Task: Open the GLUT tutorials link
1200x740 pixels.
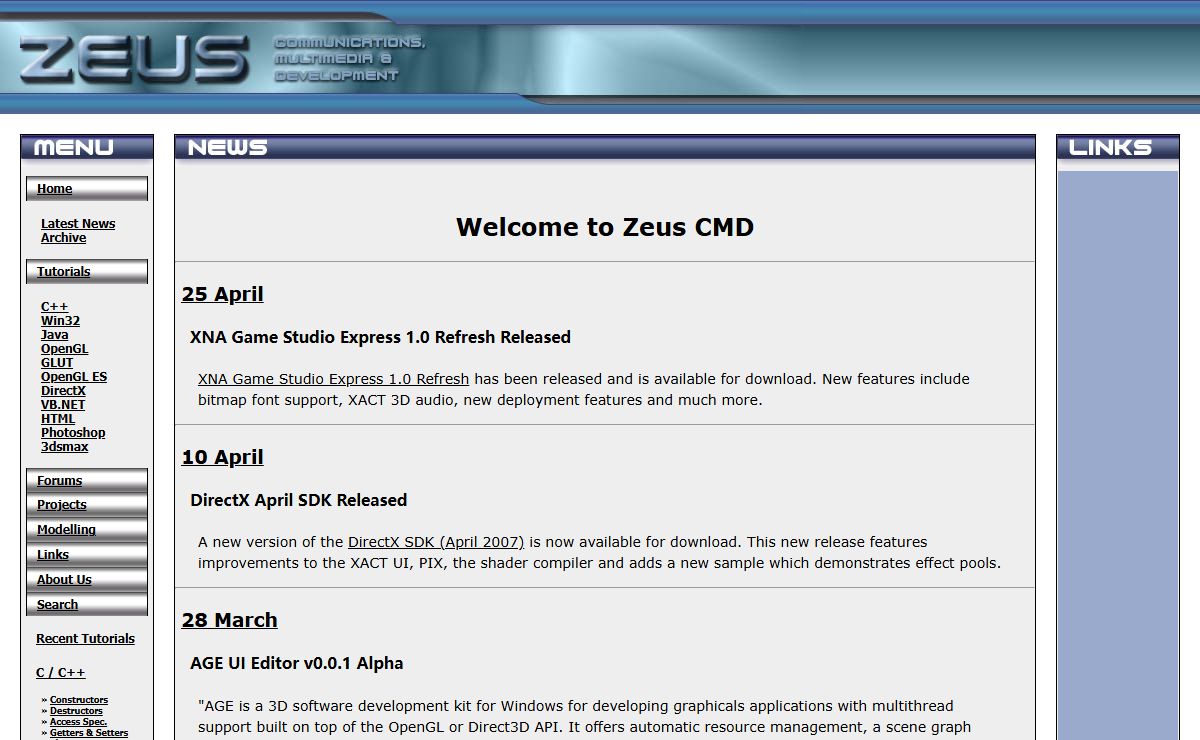Action: click(57, 363)
